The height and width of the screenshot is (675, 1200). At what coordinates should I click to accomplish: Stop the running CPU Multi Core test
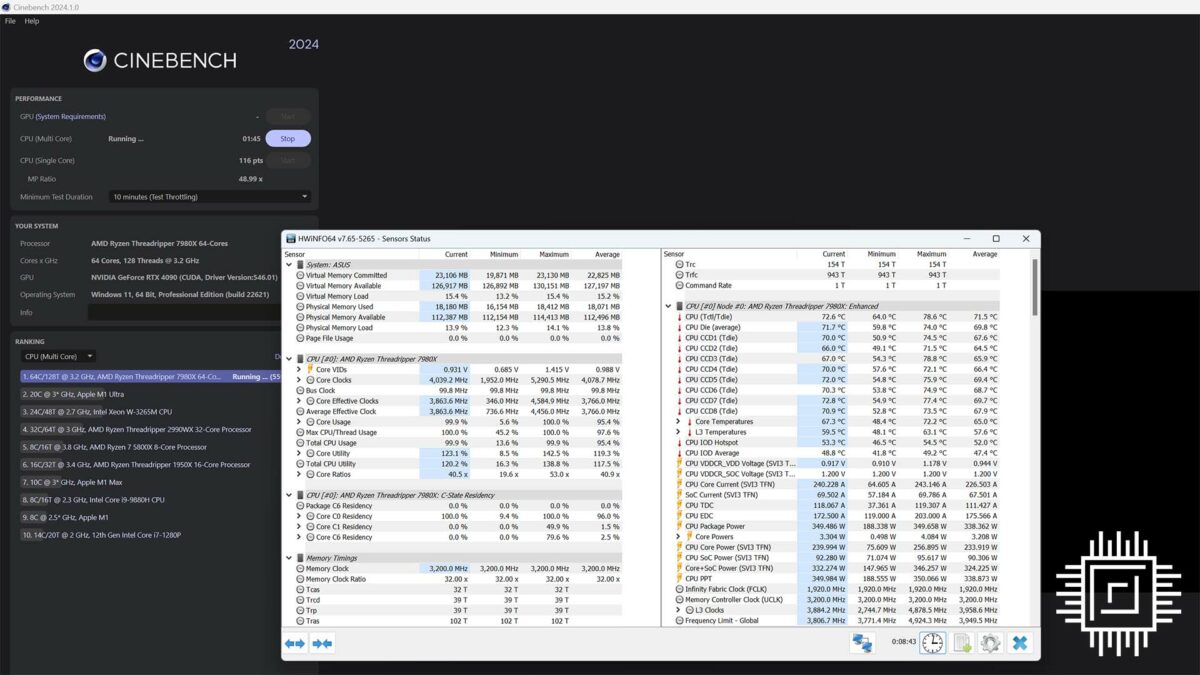[287, 139]
